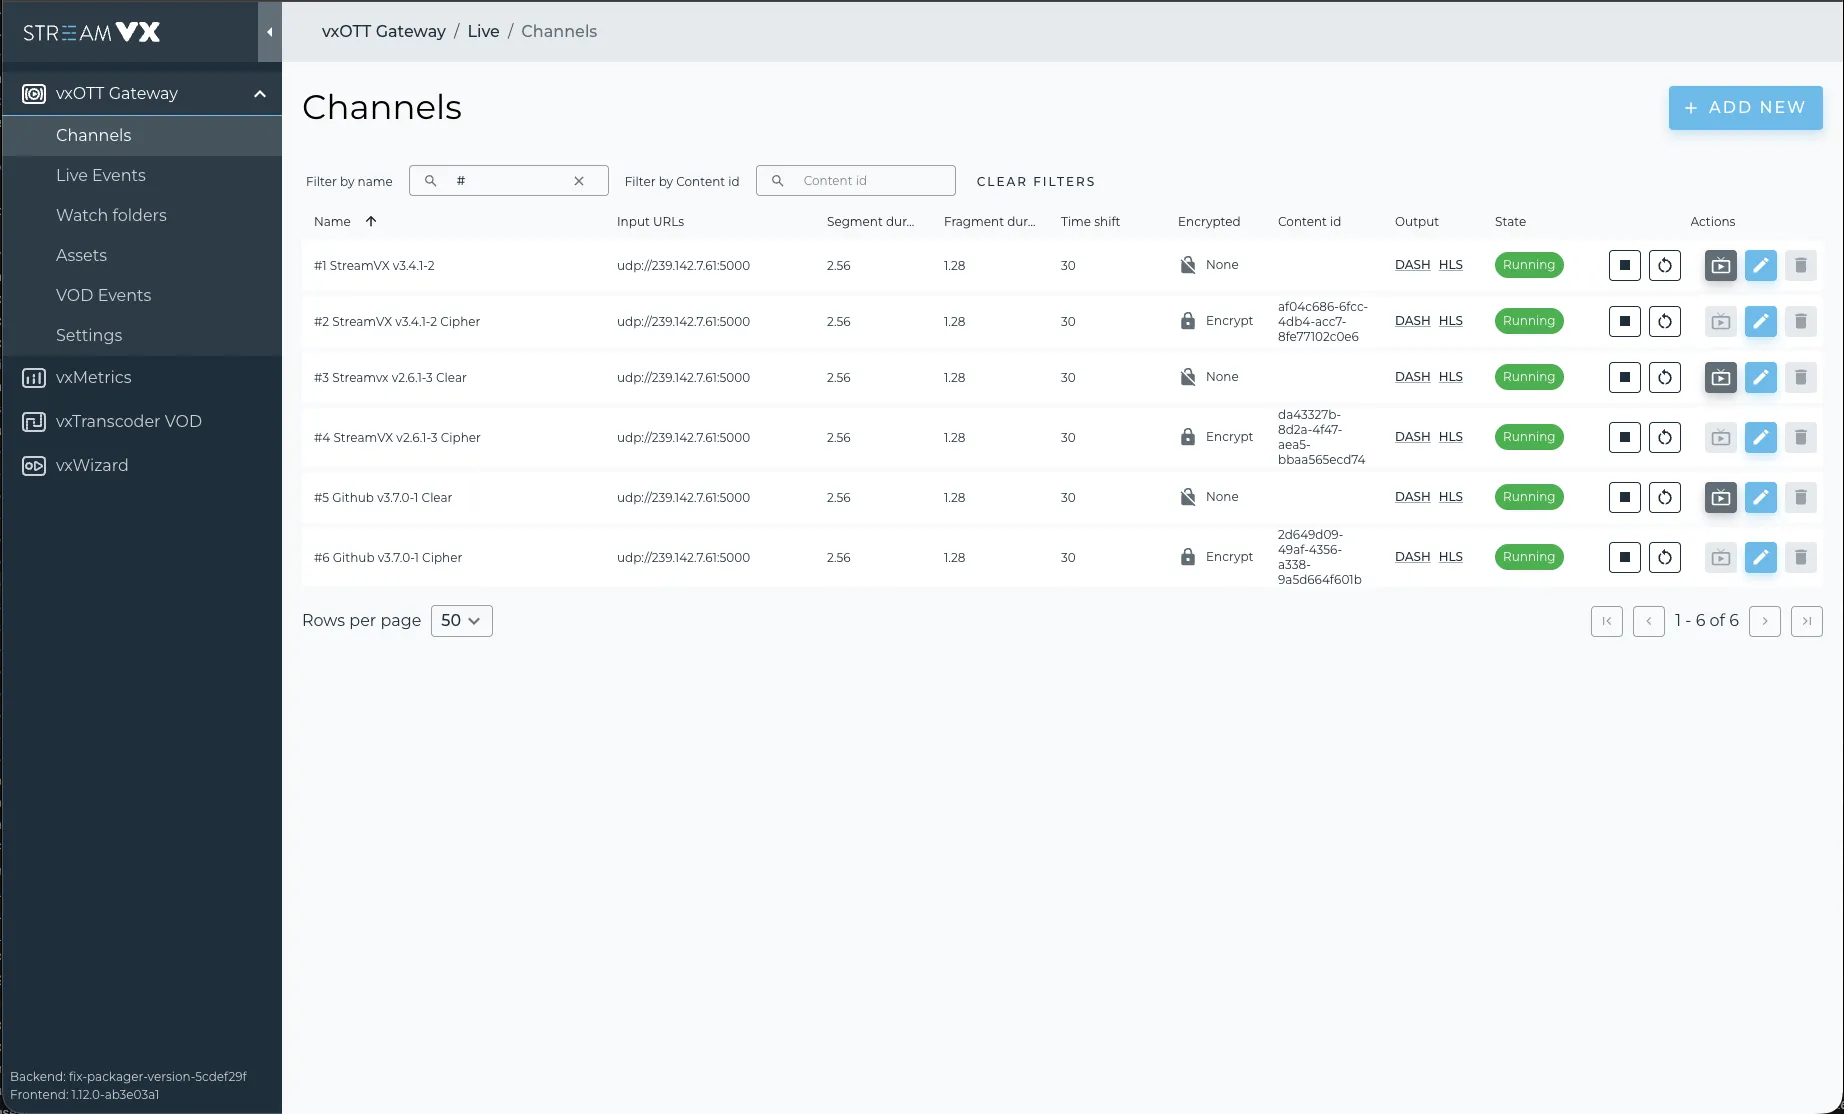Go to the last page of results

(1806, 621)
